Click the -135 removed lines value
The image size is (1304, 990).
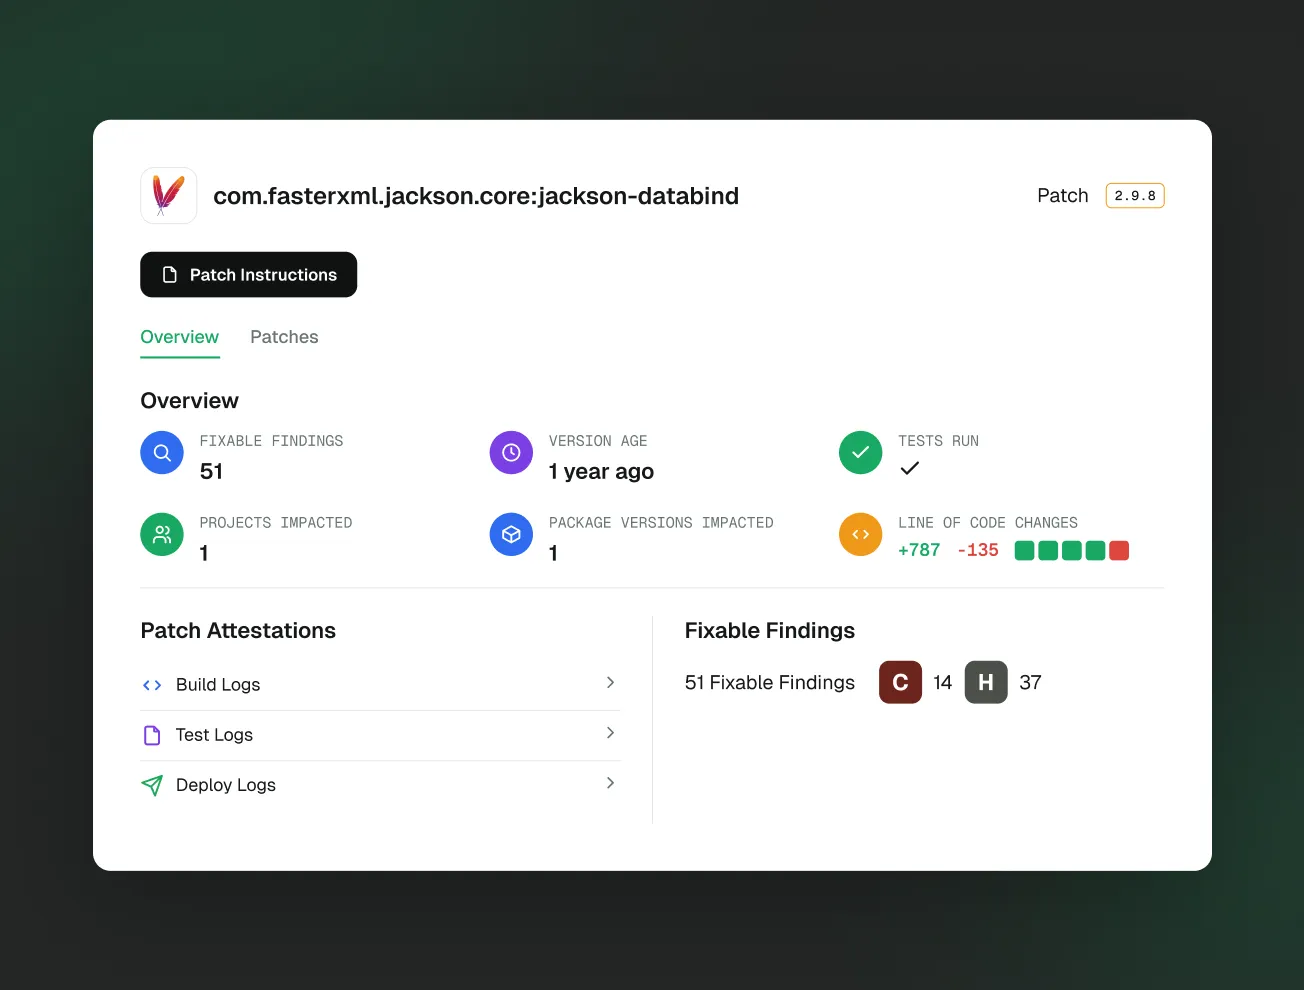pos(978,550)
